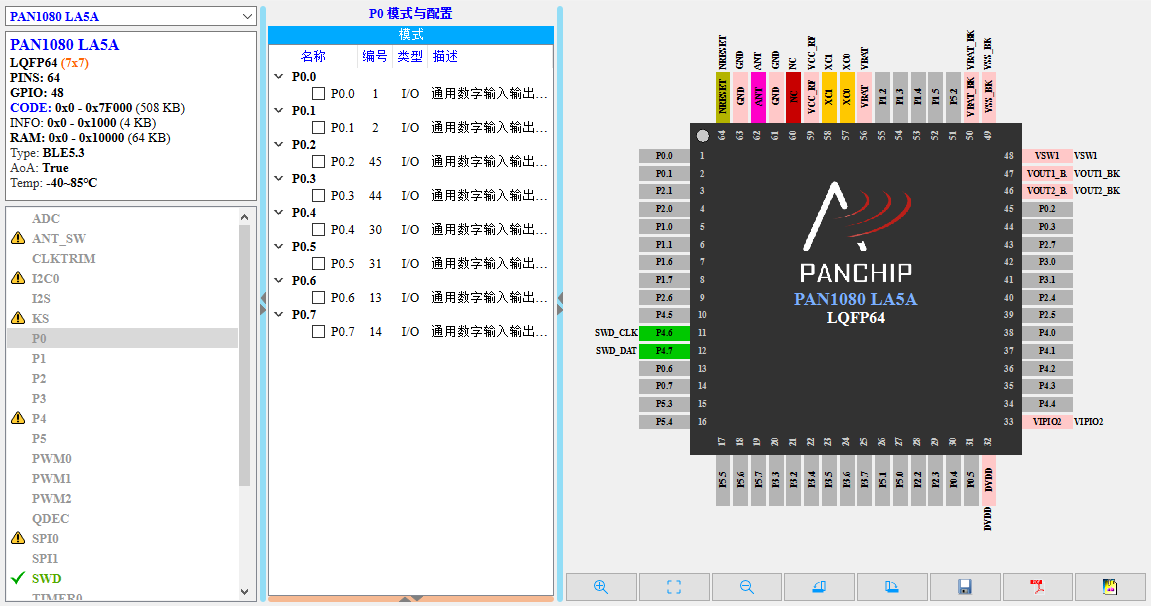Click the 描述 column header
This screenshot has width=1151, height=606.
(x=446, y=56)
